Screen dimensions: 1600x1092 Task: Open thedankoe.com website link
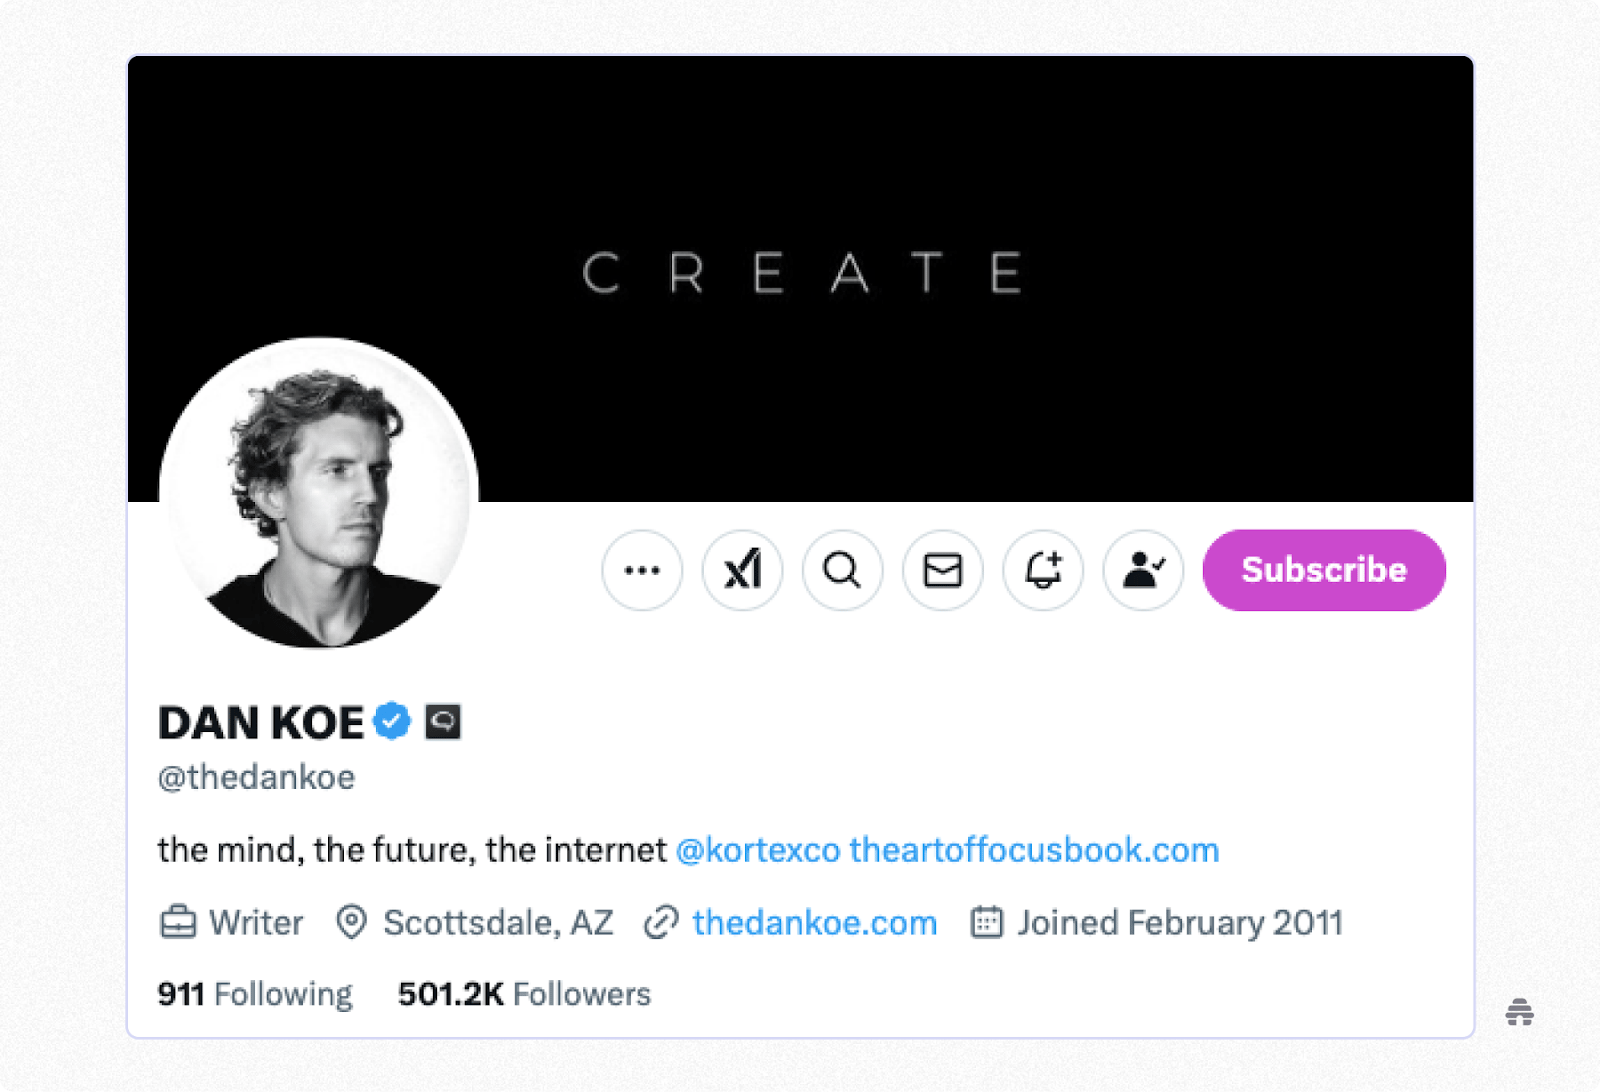point(814,922)
